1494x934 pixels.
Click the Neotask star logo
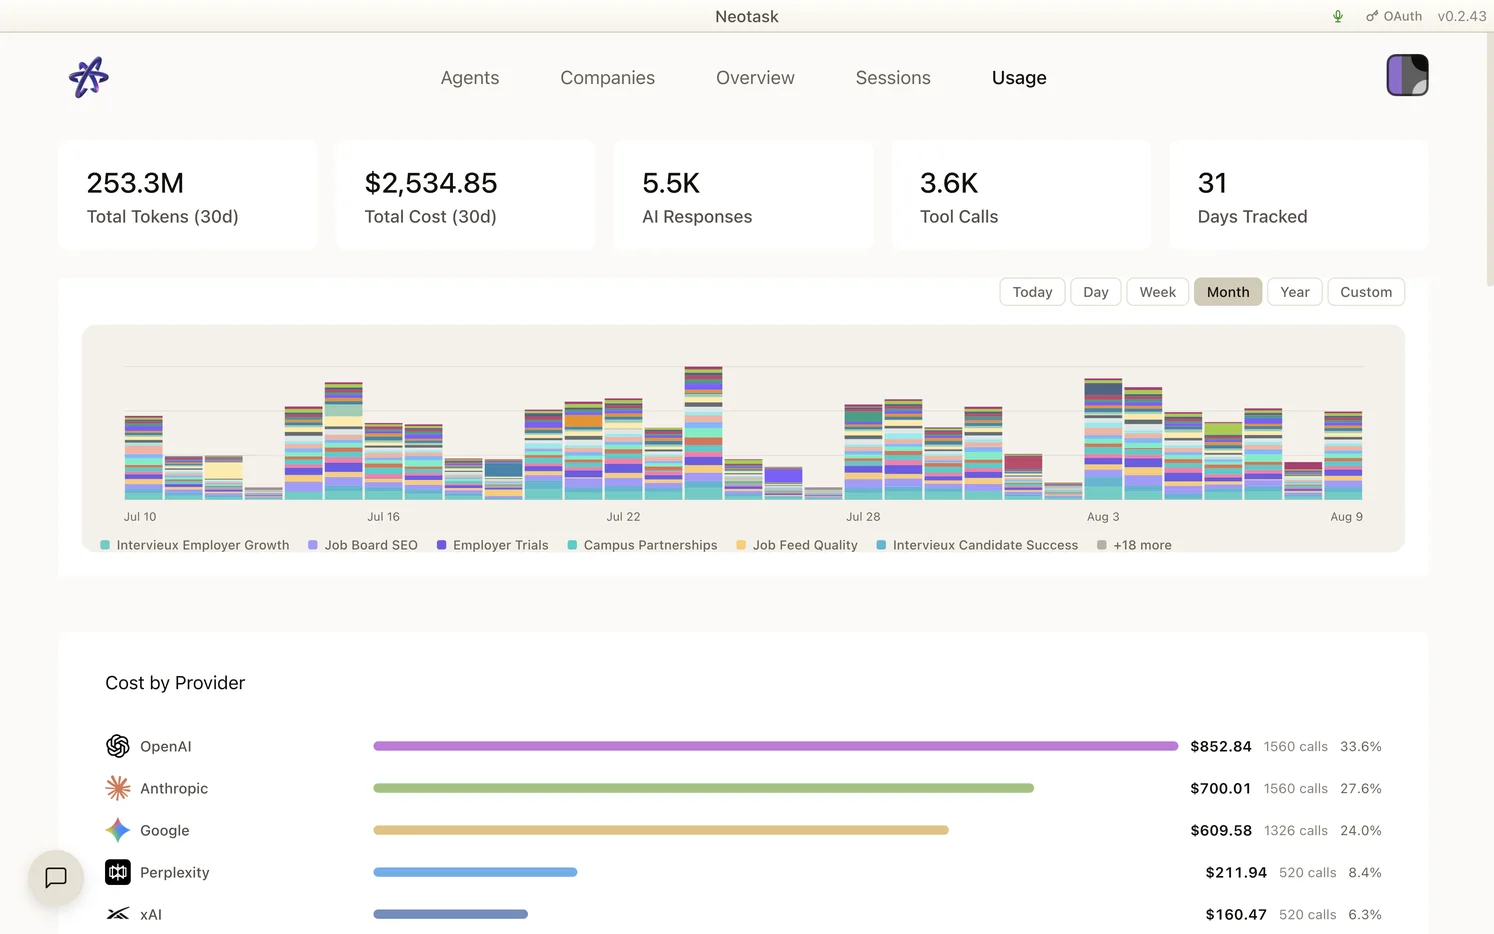coord(89,77)
